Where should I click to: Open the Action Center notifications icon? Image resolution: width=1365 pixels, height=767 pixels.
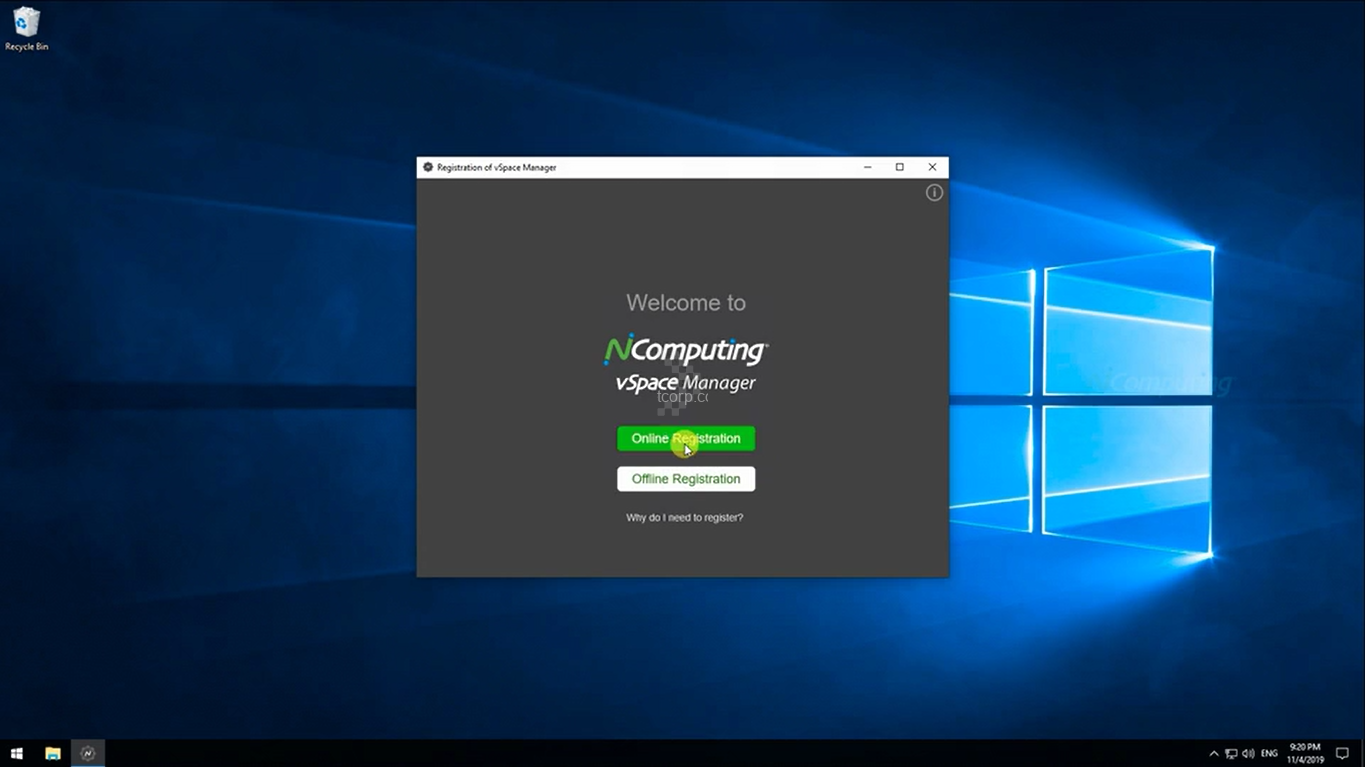[x=1342, y=753]
